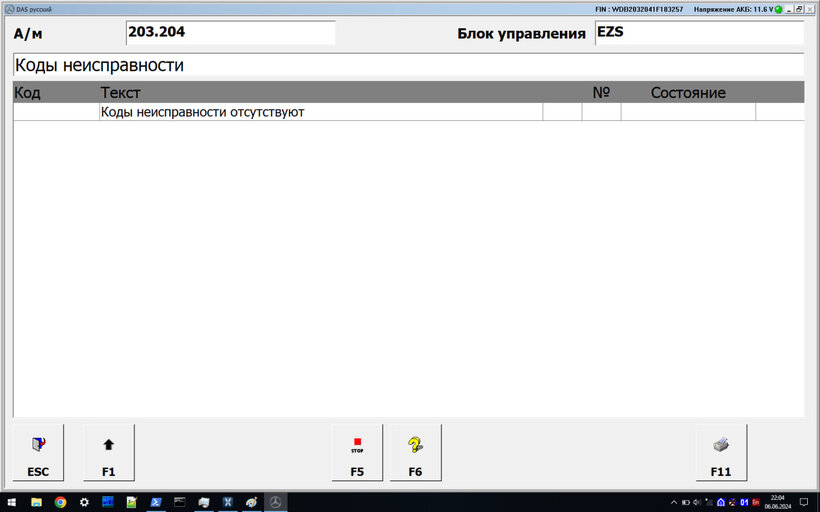This screenshot has height=512, width=820.
Task: Click the battery tray icon
Action: (686, 503)
